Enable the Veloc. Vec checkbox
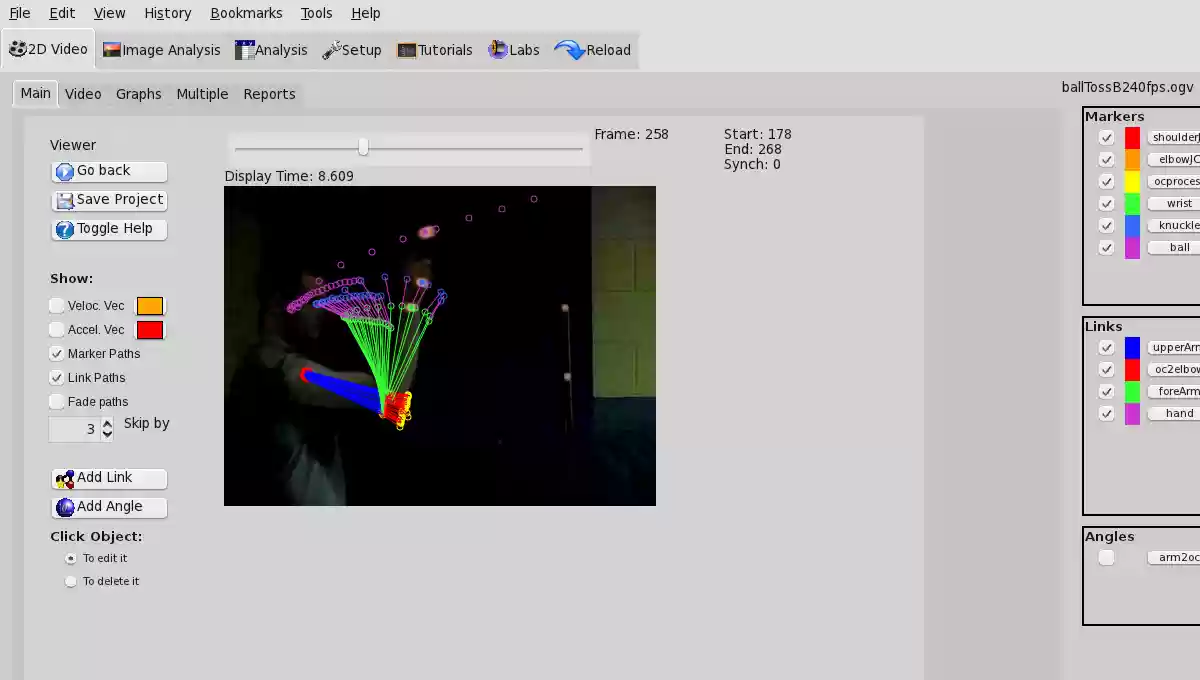This screenshot has width=1200, height=680. (x=57, y=306)
